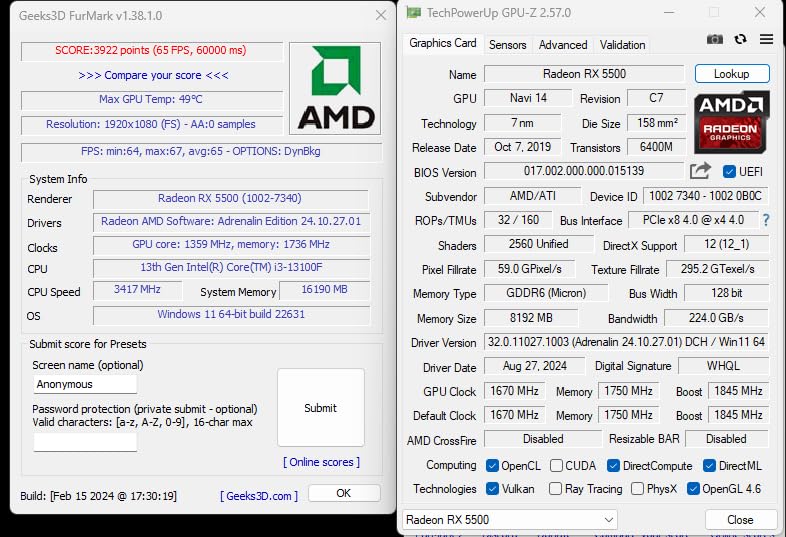The image size is (786, 537).
Task: Click the Subvendor AMD/ATI field
Action: pos(532,196)
